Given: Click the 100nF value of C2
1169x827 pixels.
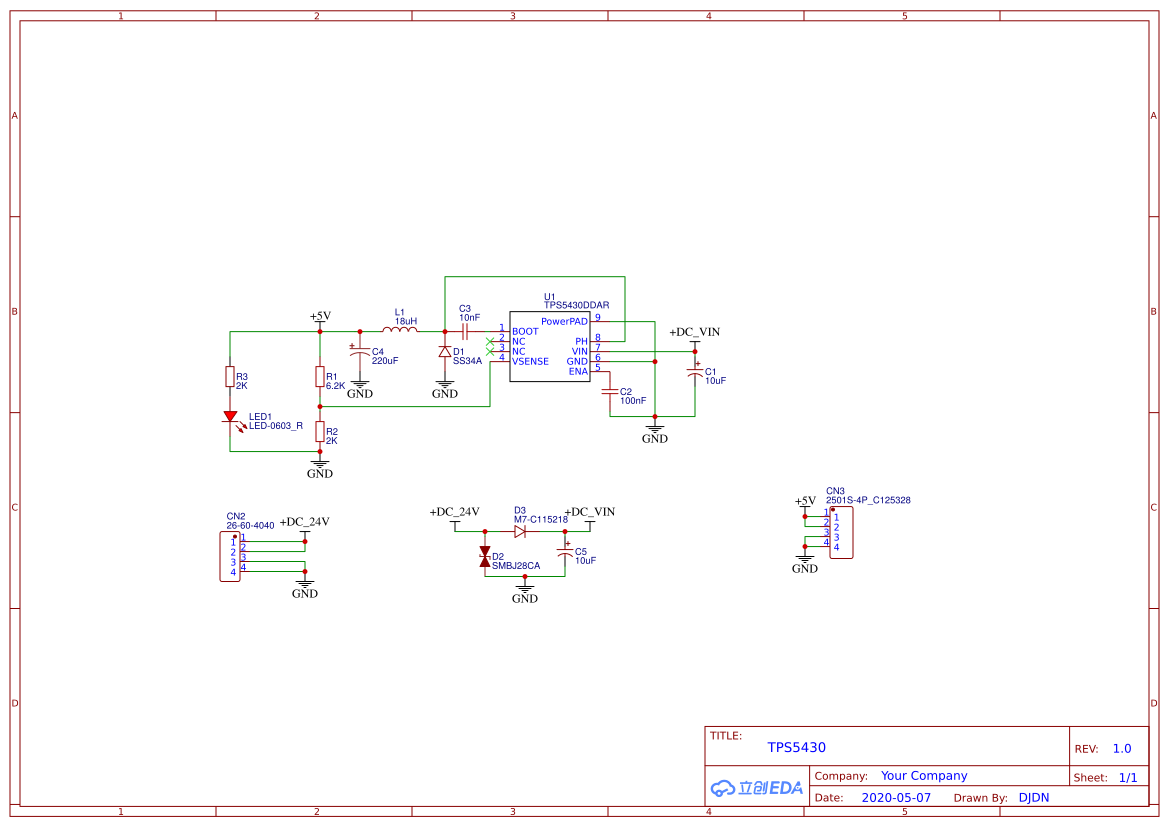Looking at the screenshot, I should pyautogui.click(x=633, y=400).
